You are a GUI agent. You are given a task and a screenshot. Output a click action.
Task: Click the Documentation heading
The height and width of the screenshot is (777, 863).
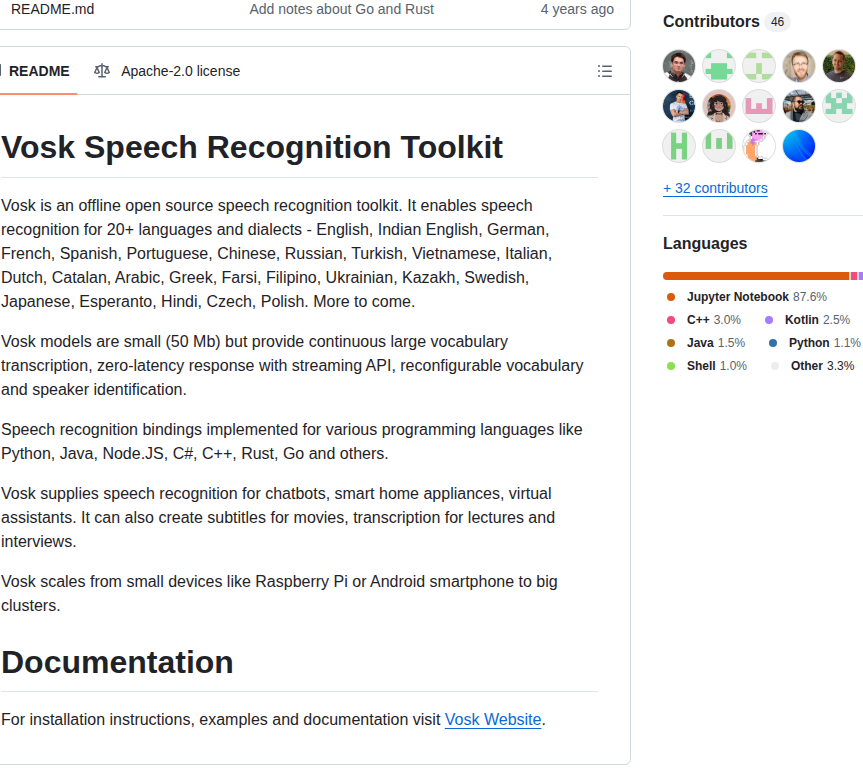[x=117, y=662]
